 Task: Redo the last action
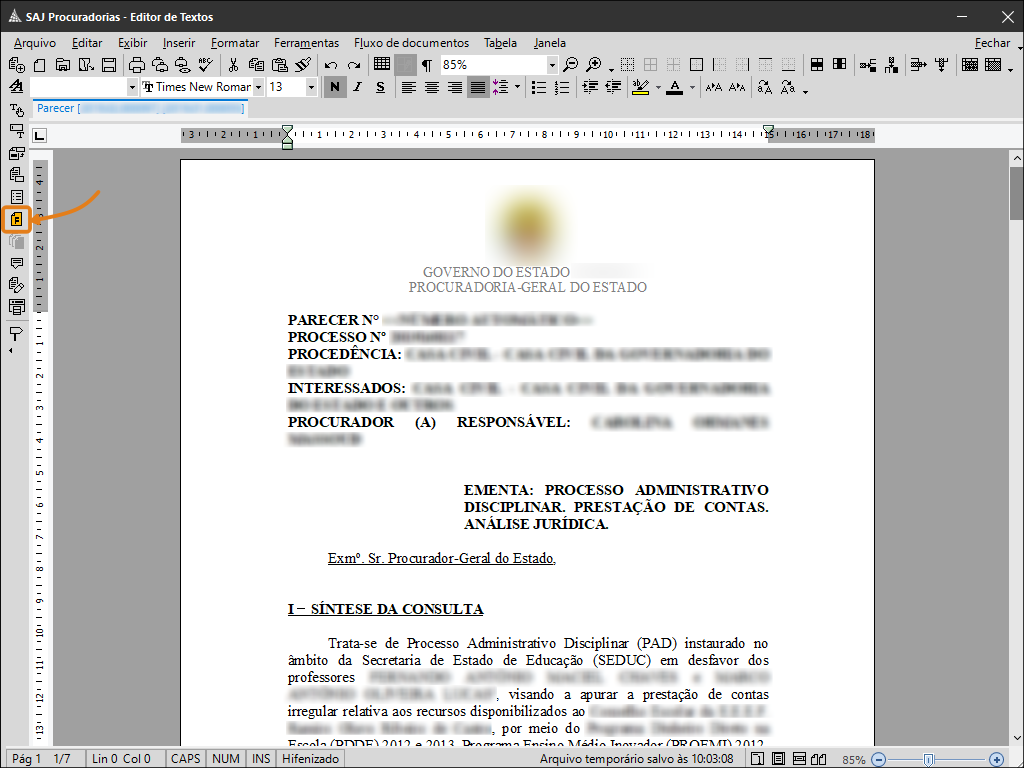point(354,65)
